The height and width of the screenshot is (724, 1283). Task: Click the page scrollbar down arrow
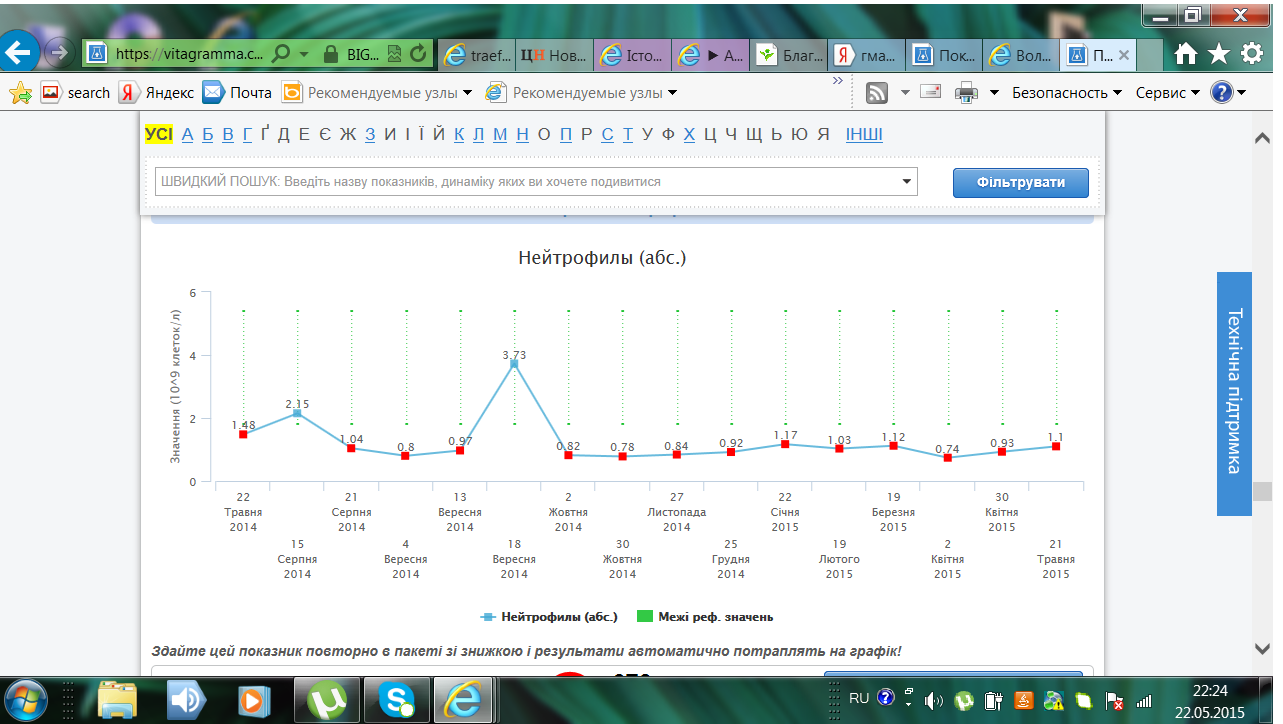click(x=1262, y=649)
